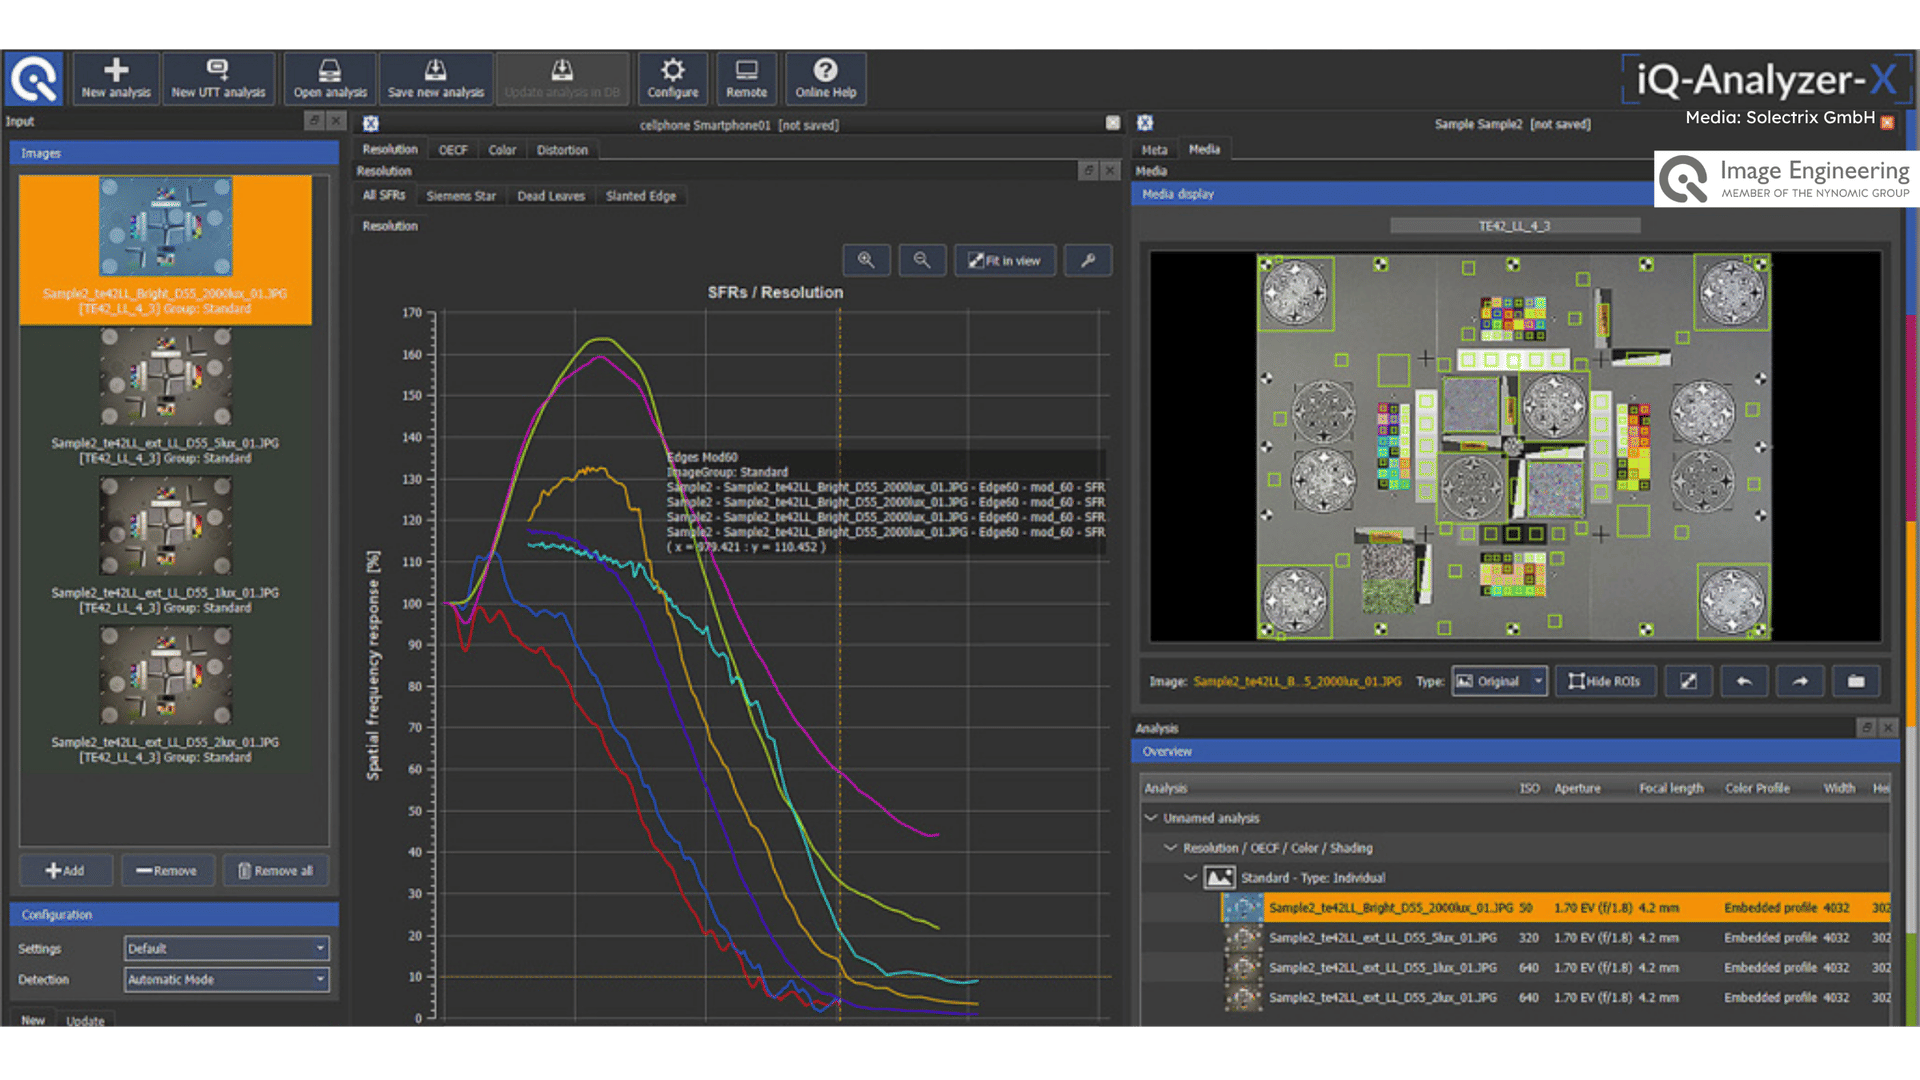Image resolution: width=1920 pixels, height=1080 pixels.
Task: Zoom out on the SFR chart
Action: coord(922,260)
